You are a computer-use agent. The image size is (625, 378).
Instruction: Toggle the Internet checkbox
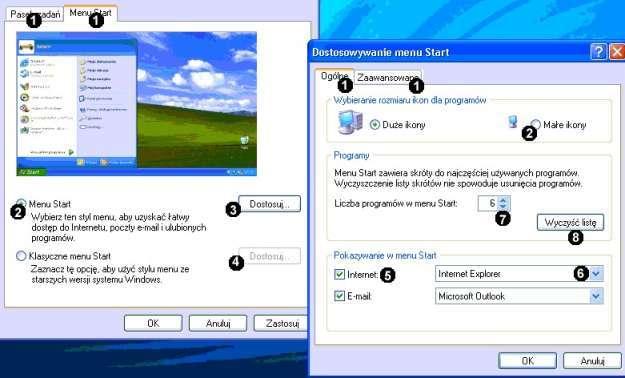(x=340, y=274)
